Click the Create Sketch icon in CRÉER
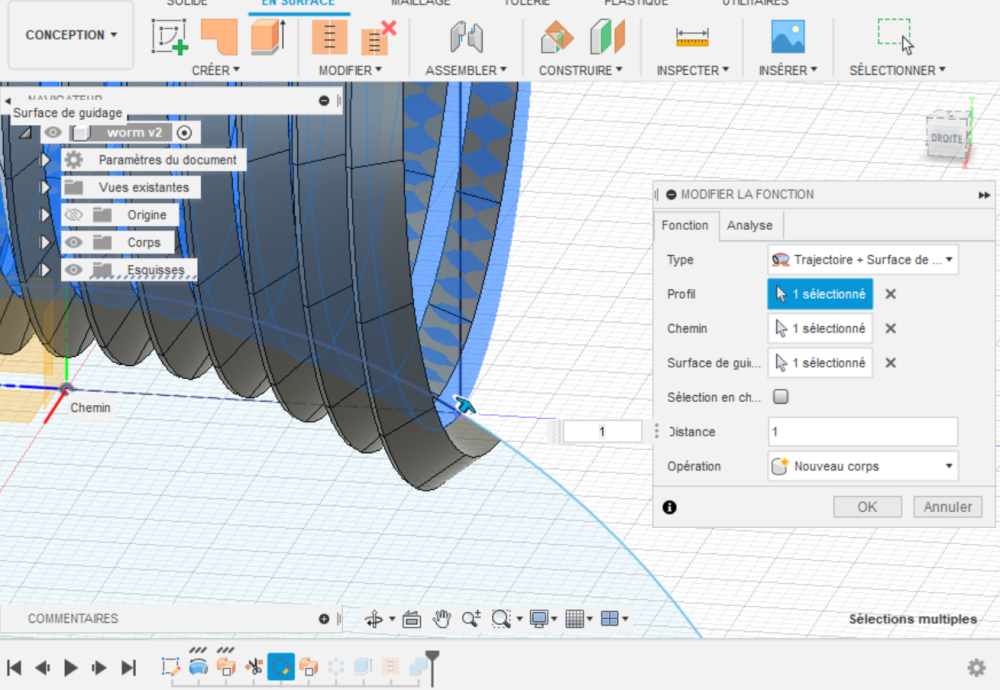The height and width of the screenshot is (690, 1000). pos(169,37)
